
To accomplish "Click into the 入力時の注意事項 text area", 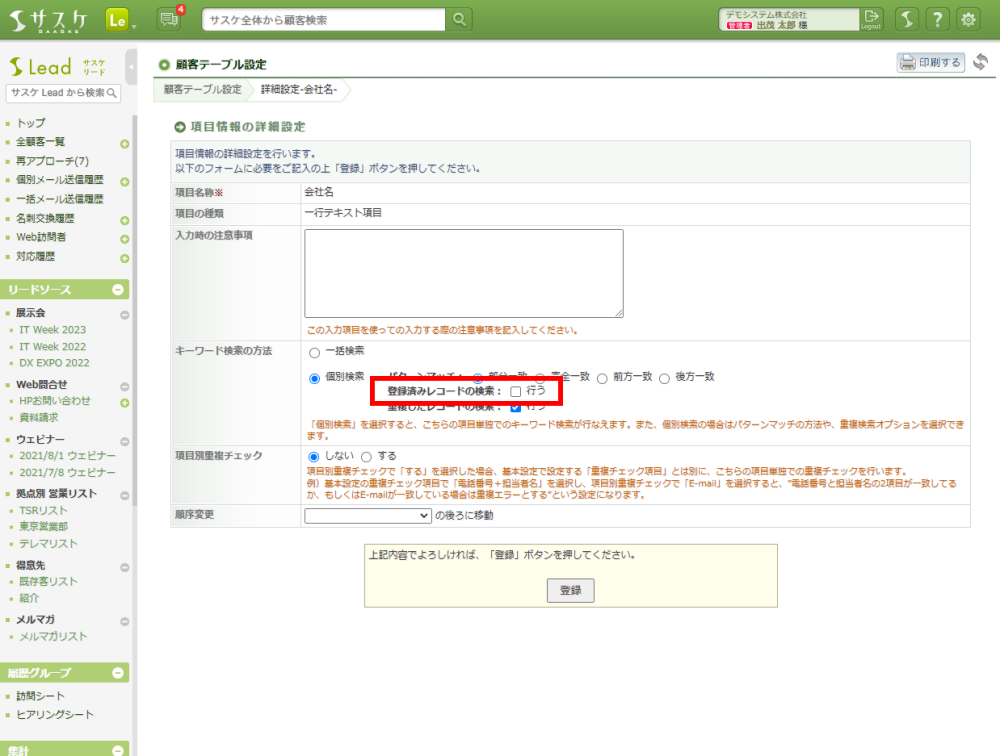I will (x=464, y=273).
